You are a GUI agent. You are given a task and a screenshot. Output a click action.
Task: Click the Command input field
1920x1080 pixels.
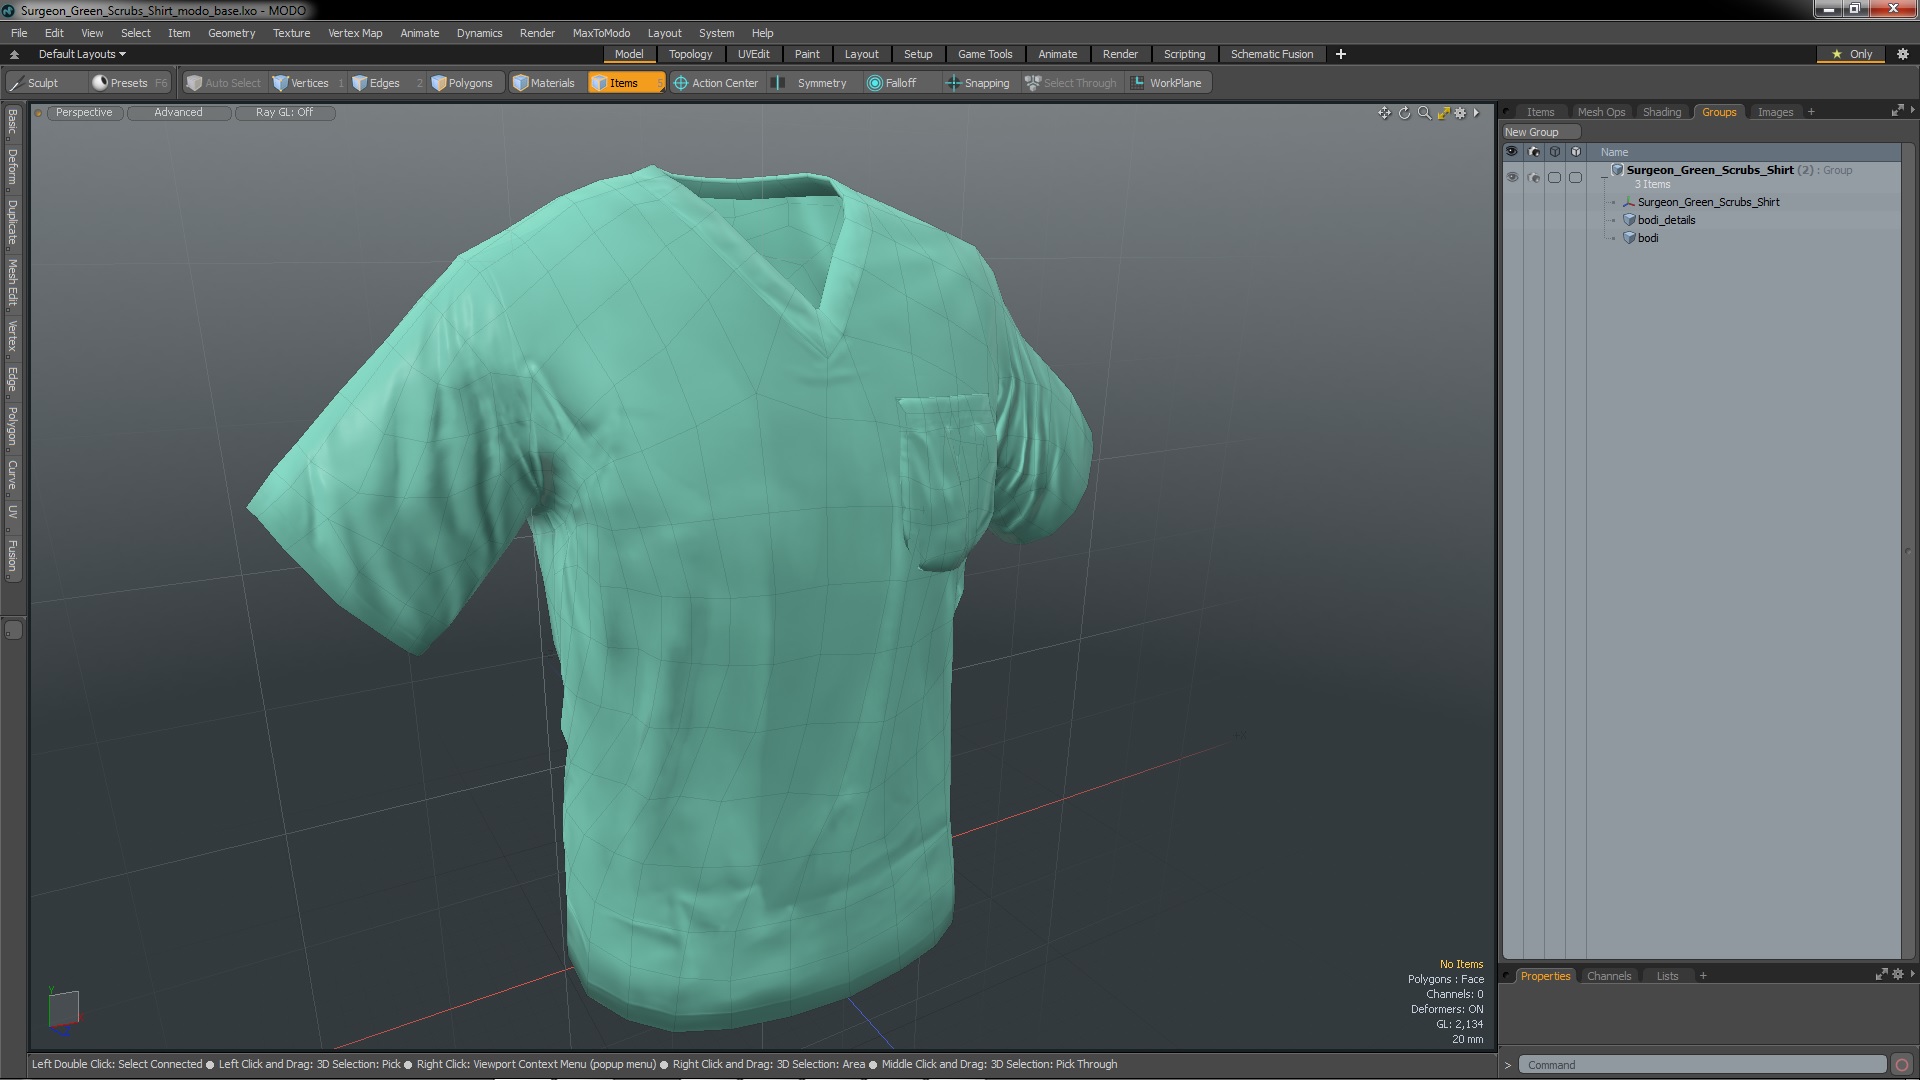[1700, 1065]
